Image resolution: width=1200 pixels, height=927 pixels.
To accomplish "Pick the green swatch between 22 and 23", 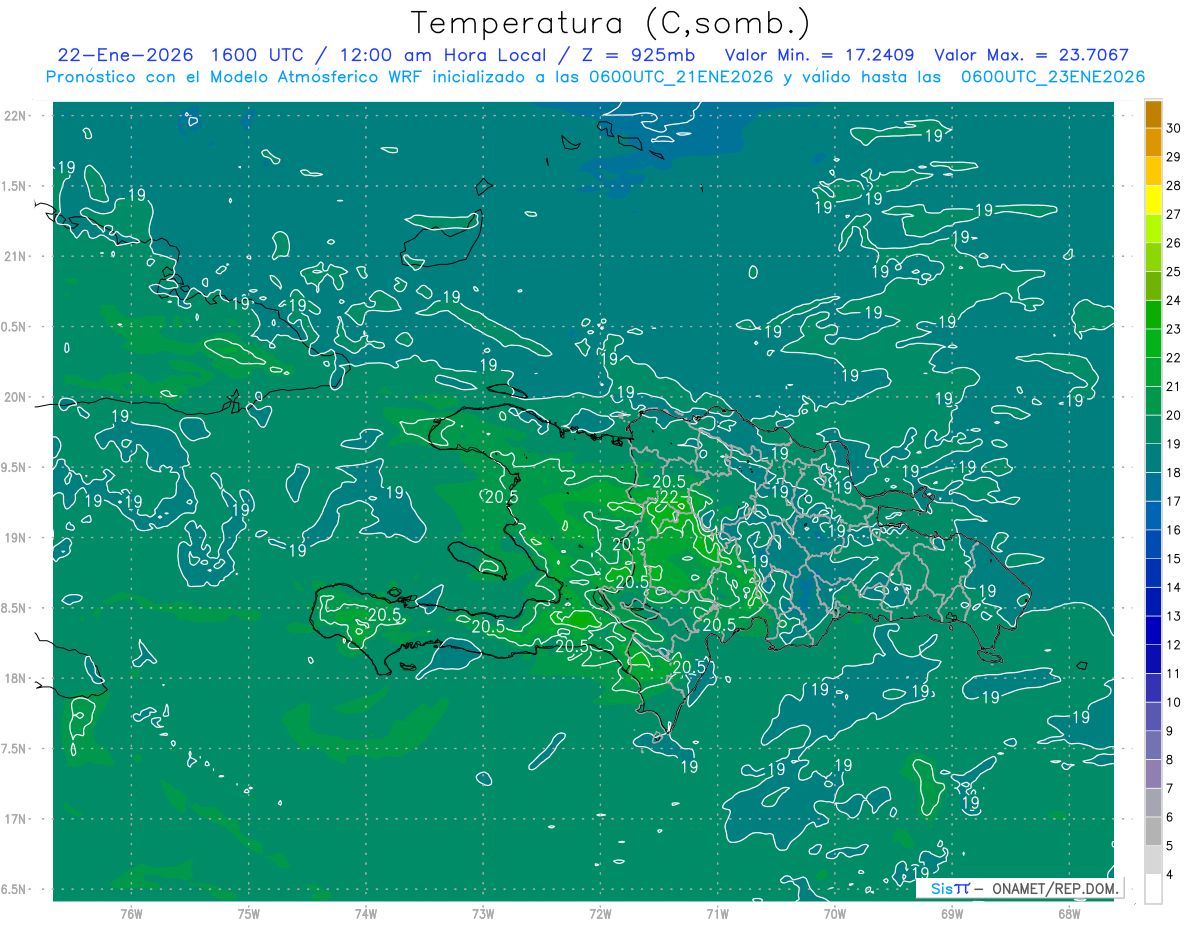I will pyautogui.click(x=1153, y=344).
